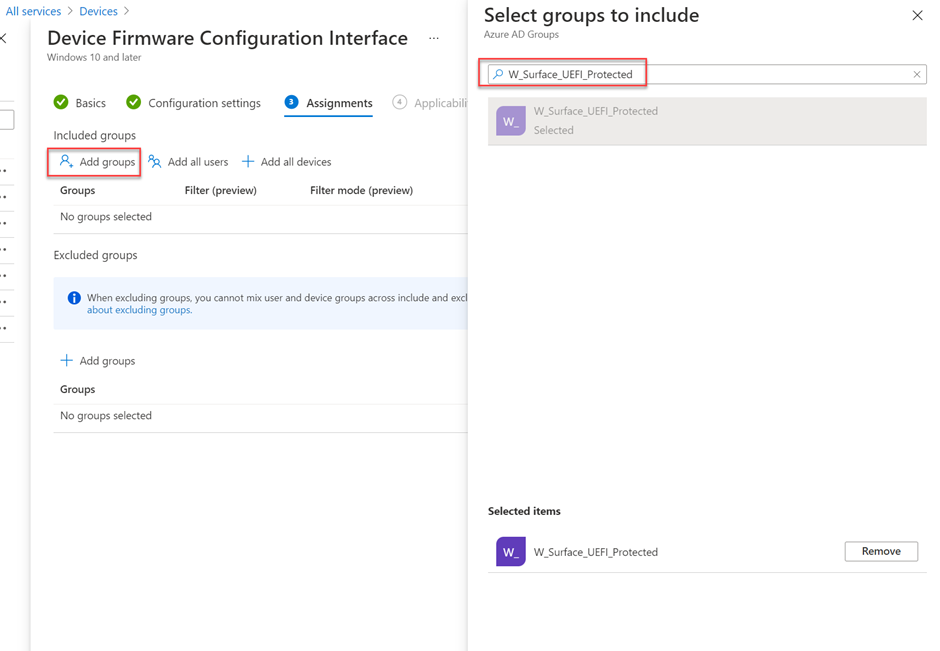Image resolution: width=940 pixels, height=651 pixels.
Task: Open the ellipsis menu beside page title
Action: [x=434, y=39]
